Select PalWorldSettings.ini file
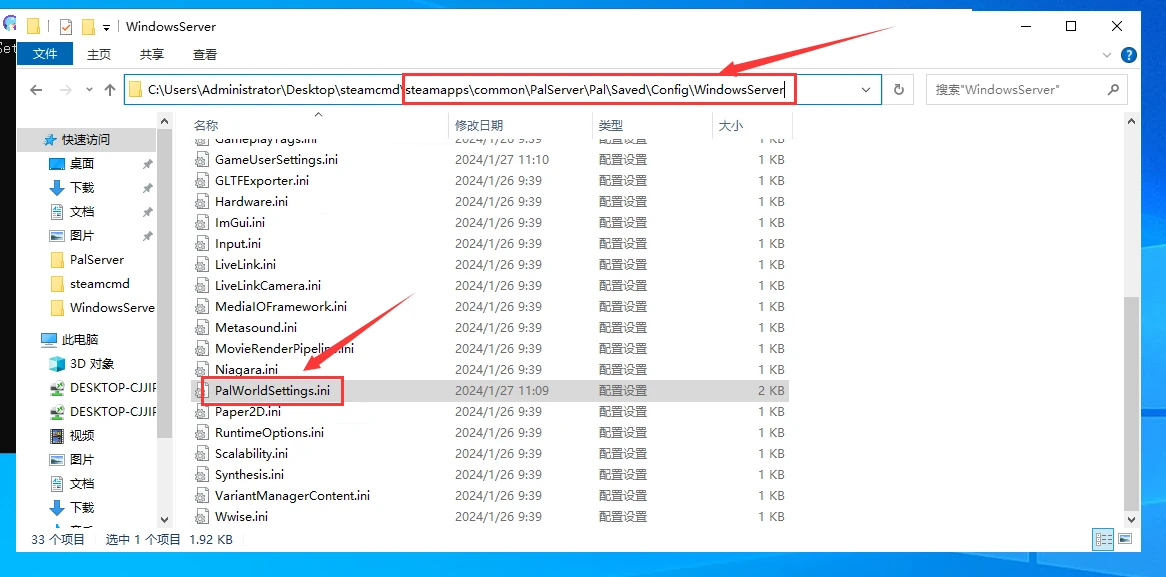The image size is (1166, 577). [272, 390]
